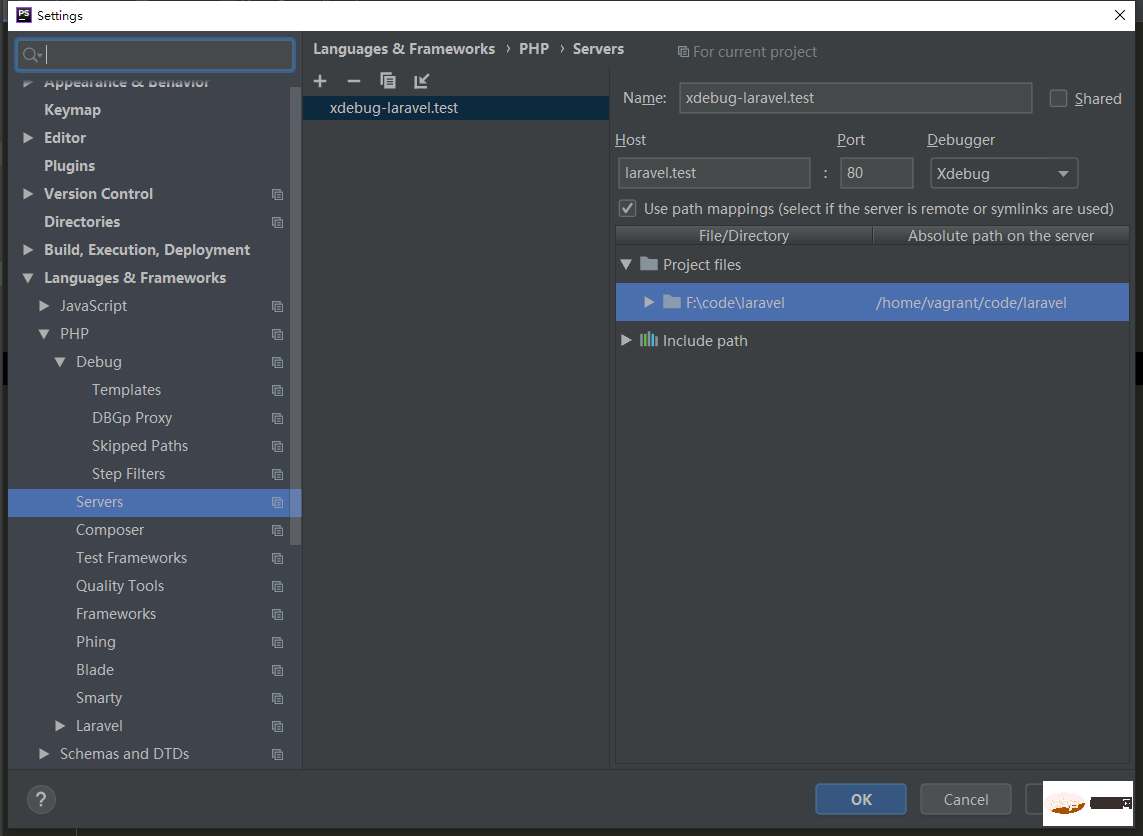Click project-level icon beside Step Filters
The height and width of the screenshot is (836, 1143).
277,474
